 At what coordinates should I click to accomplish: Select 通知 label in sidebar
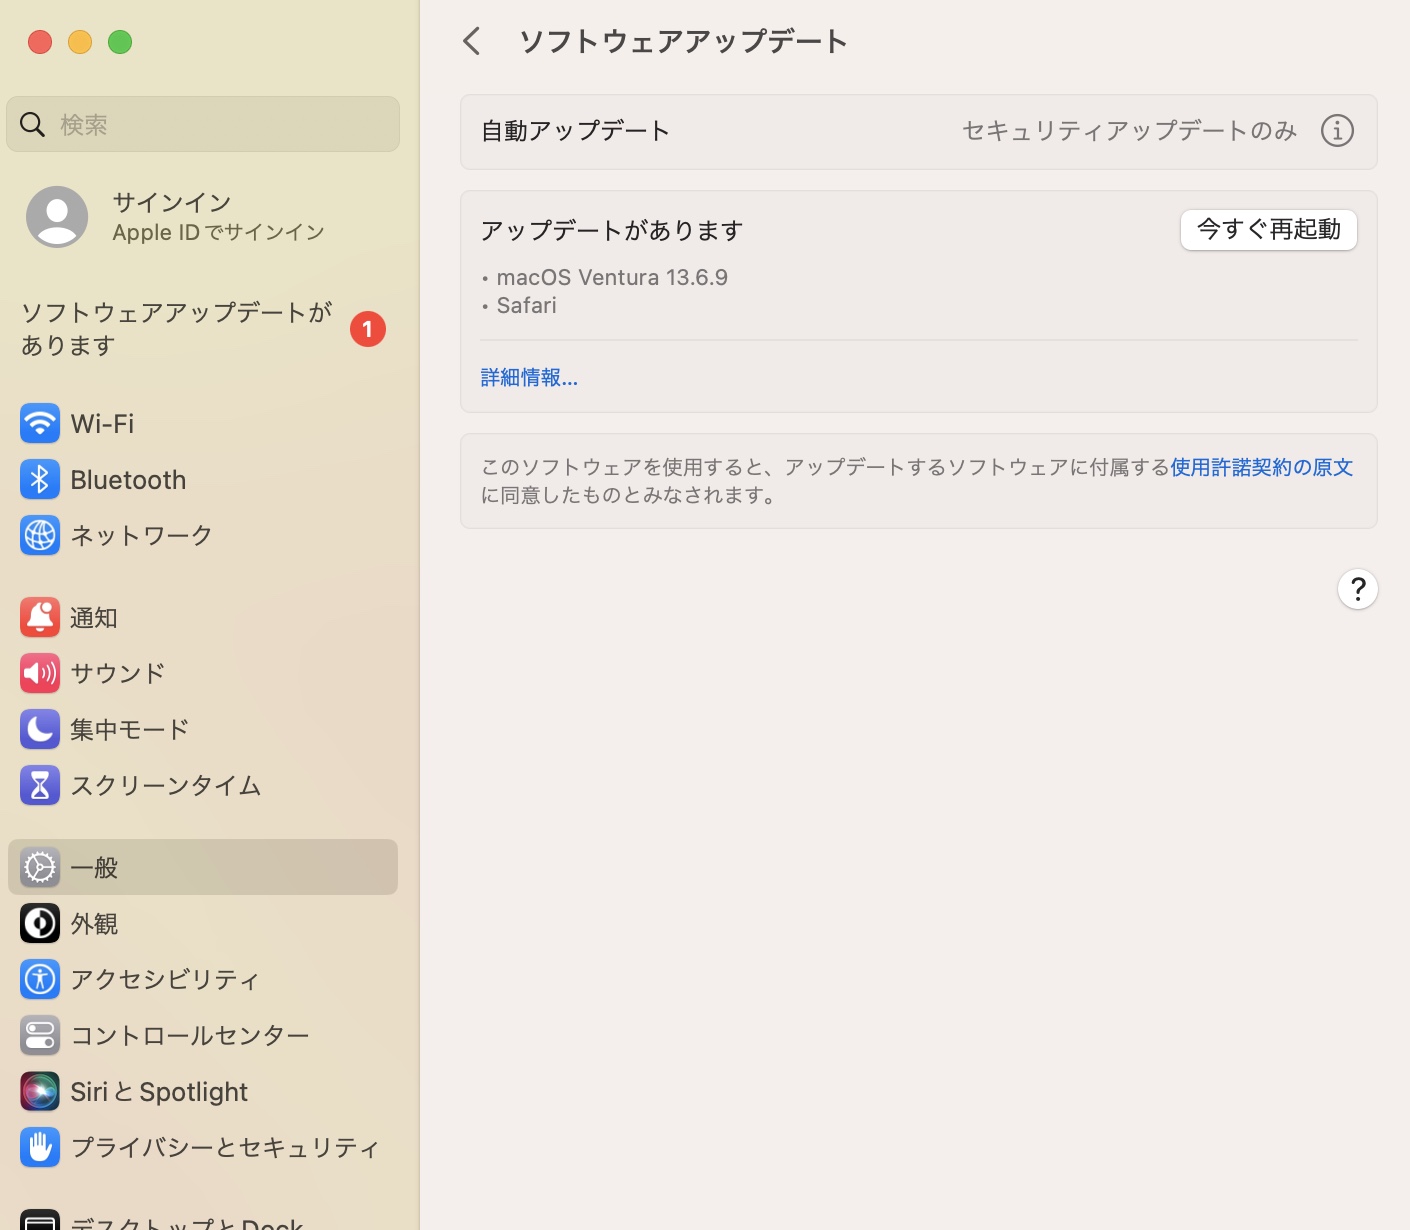point(94,618)
